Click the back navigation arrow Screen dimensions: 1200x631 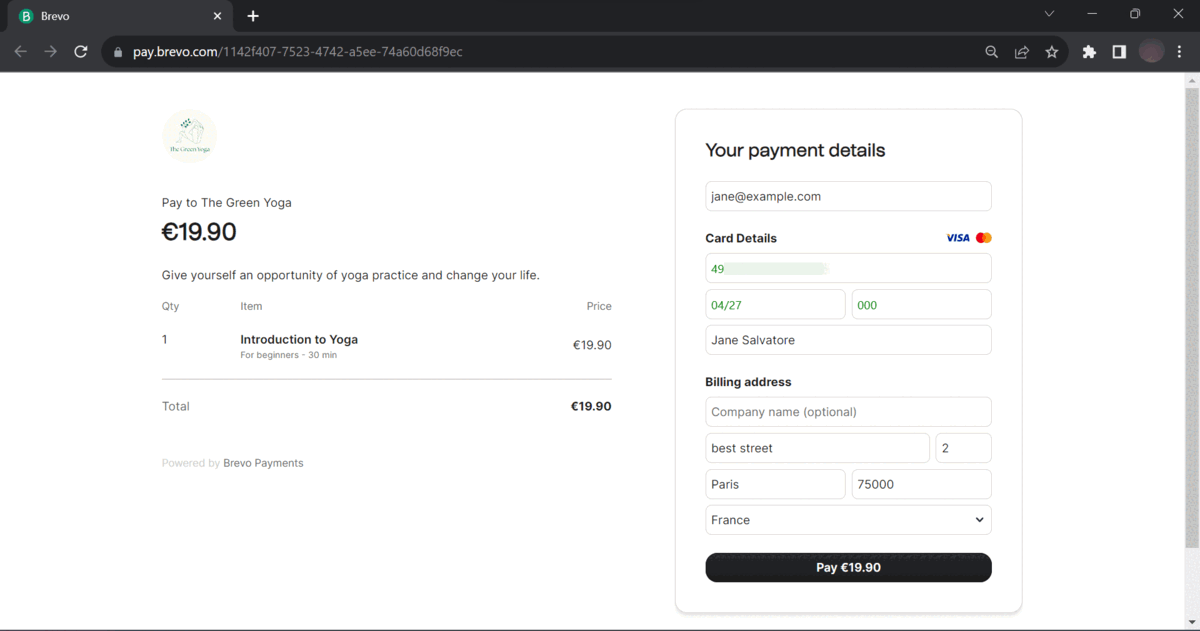pos(20,51)
